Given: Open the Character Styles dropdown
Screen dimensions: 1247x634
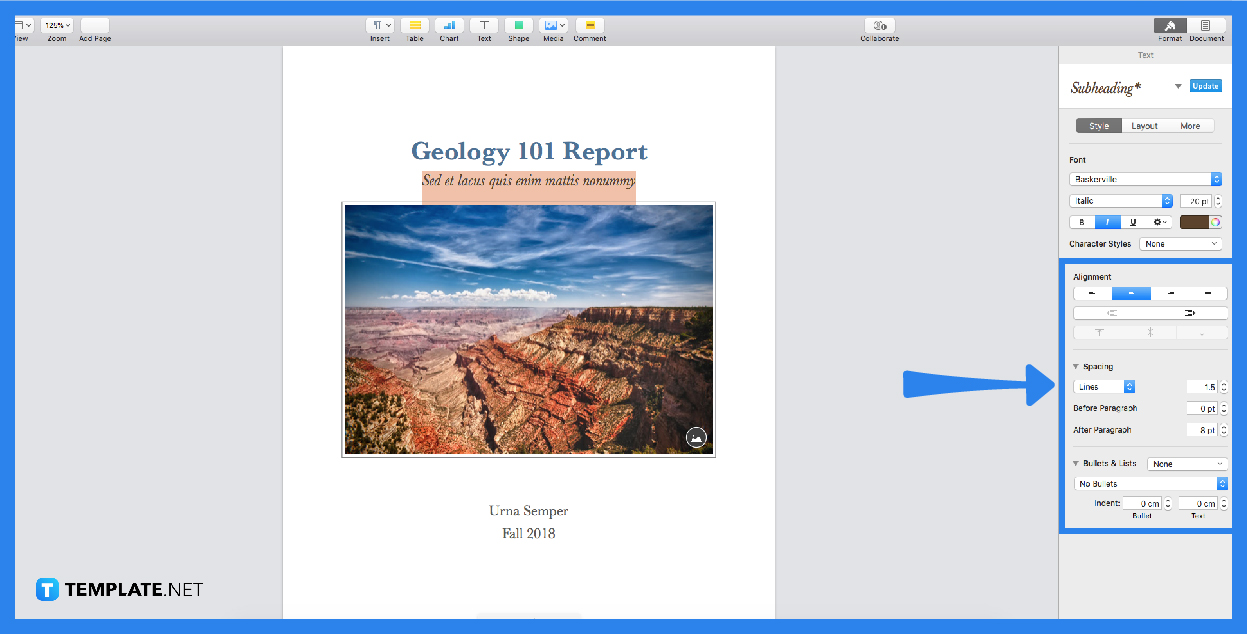Looking at the screenshot, I should click(x=1180, y=243).
